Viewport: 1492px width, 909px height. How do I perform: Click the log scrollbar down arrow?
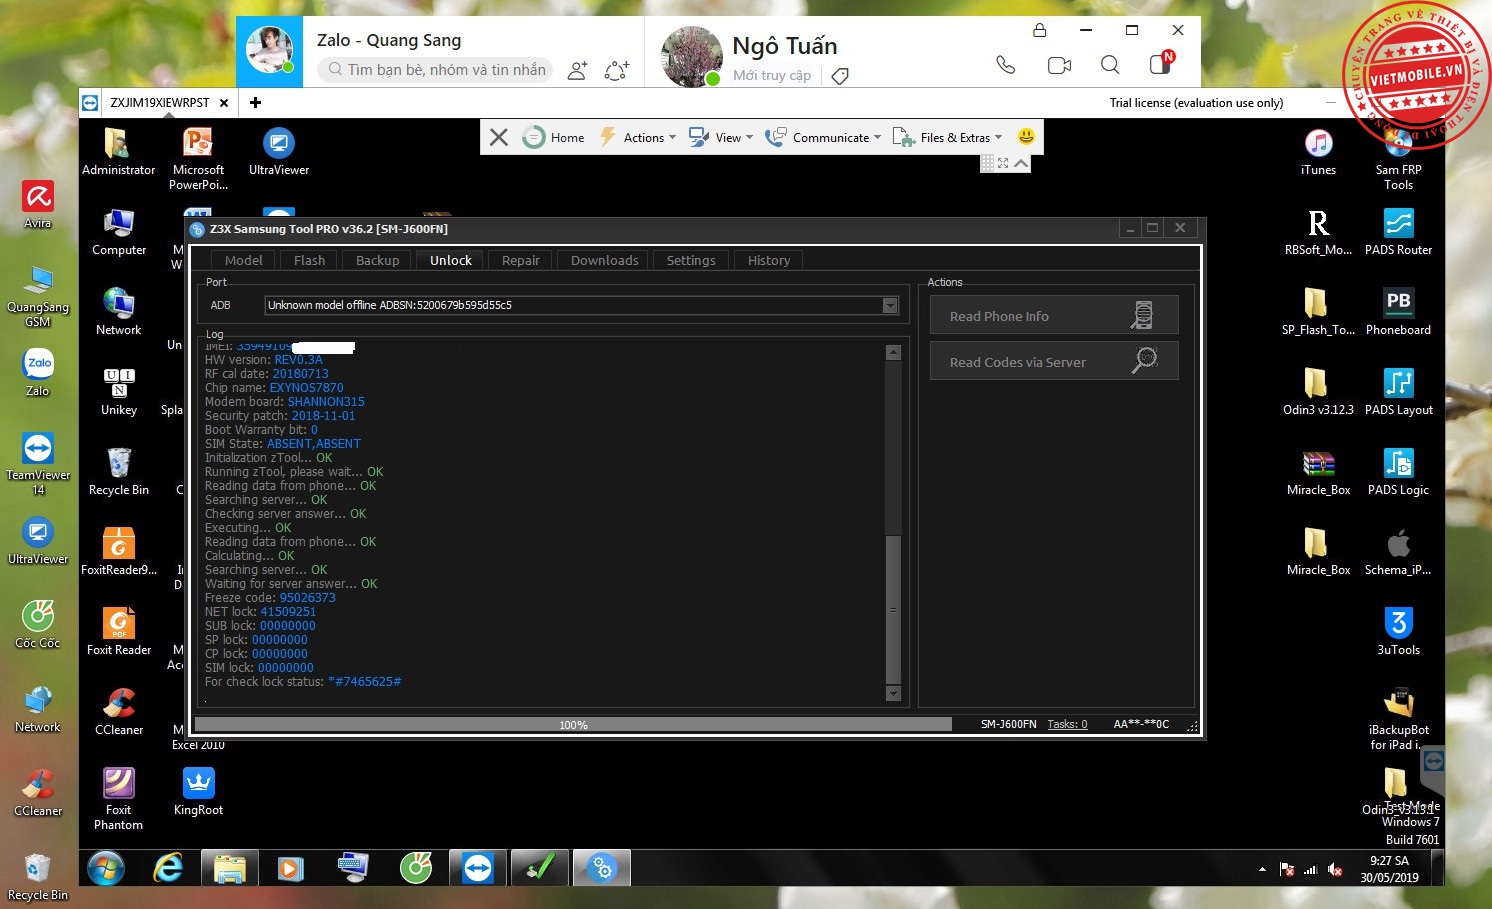point(894,693)
